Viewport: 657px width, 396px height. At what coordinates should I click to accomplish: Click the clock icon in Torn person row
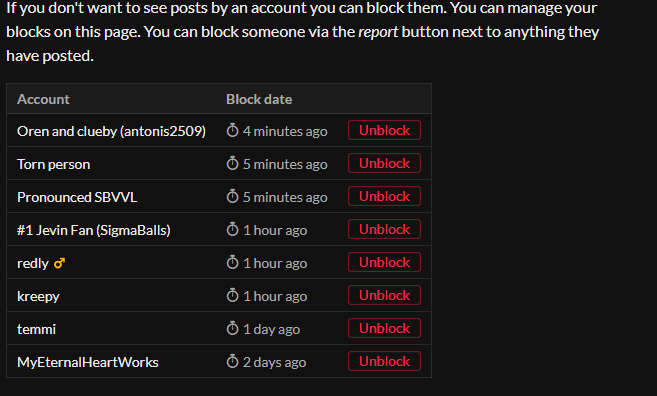pyautogui.click(x=233, y=163)
